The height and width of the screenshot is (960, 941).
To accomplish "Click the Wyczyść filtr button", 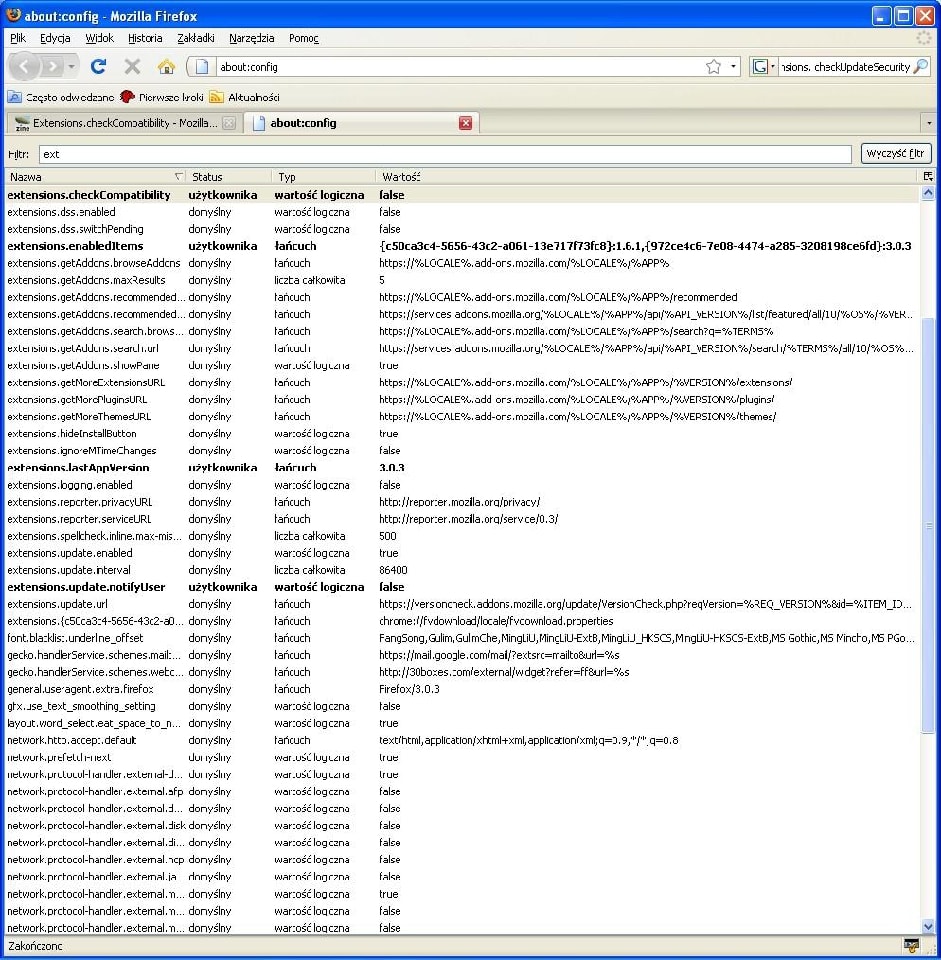I will click(x=896, y=154).
